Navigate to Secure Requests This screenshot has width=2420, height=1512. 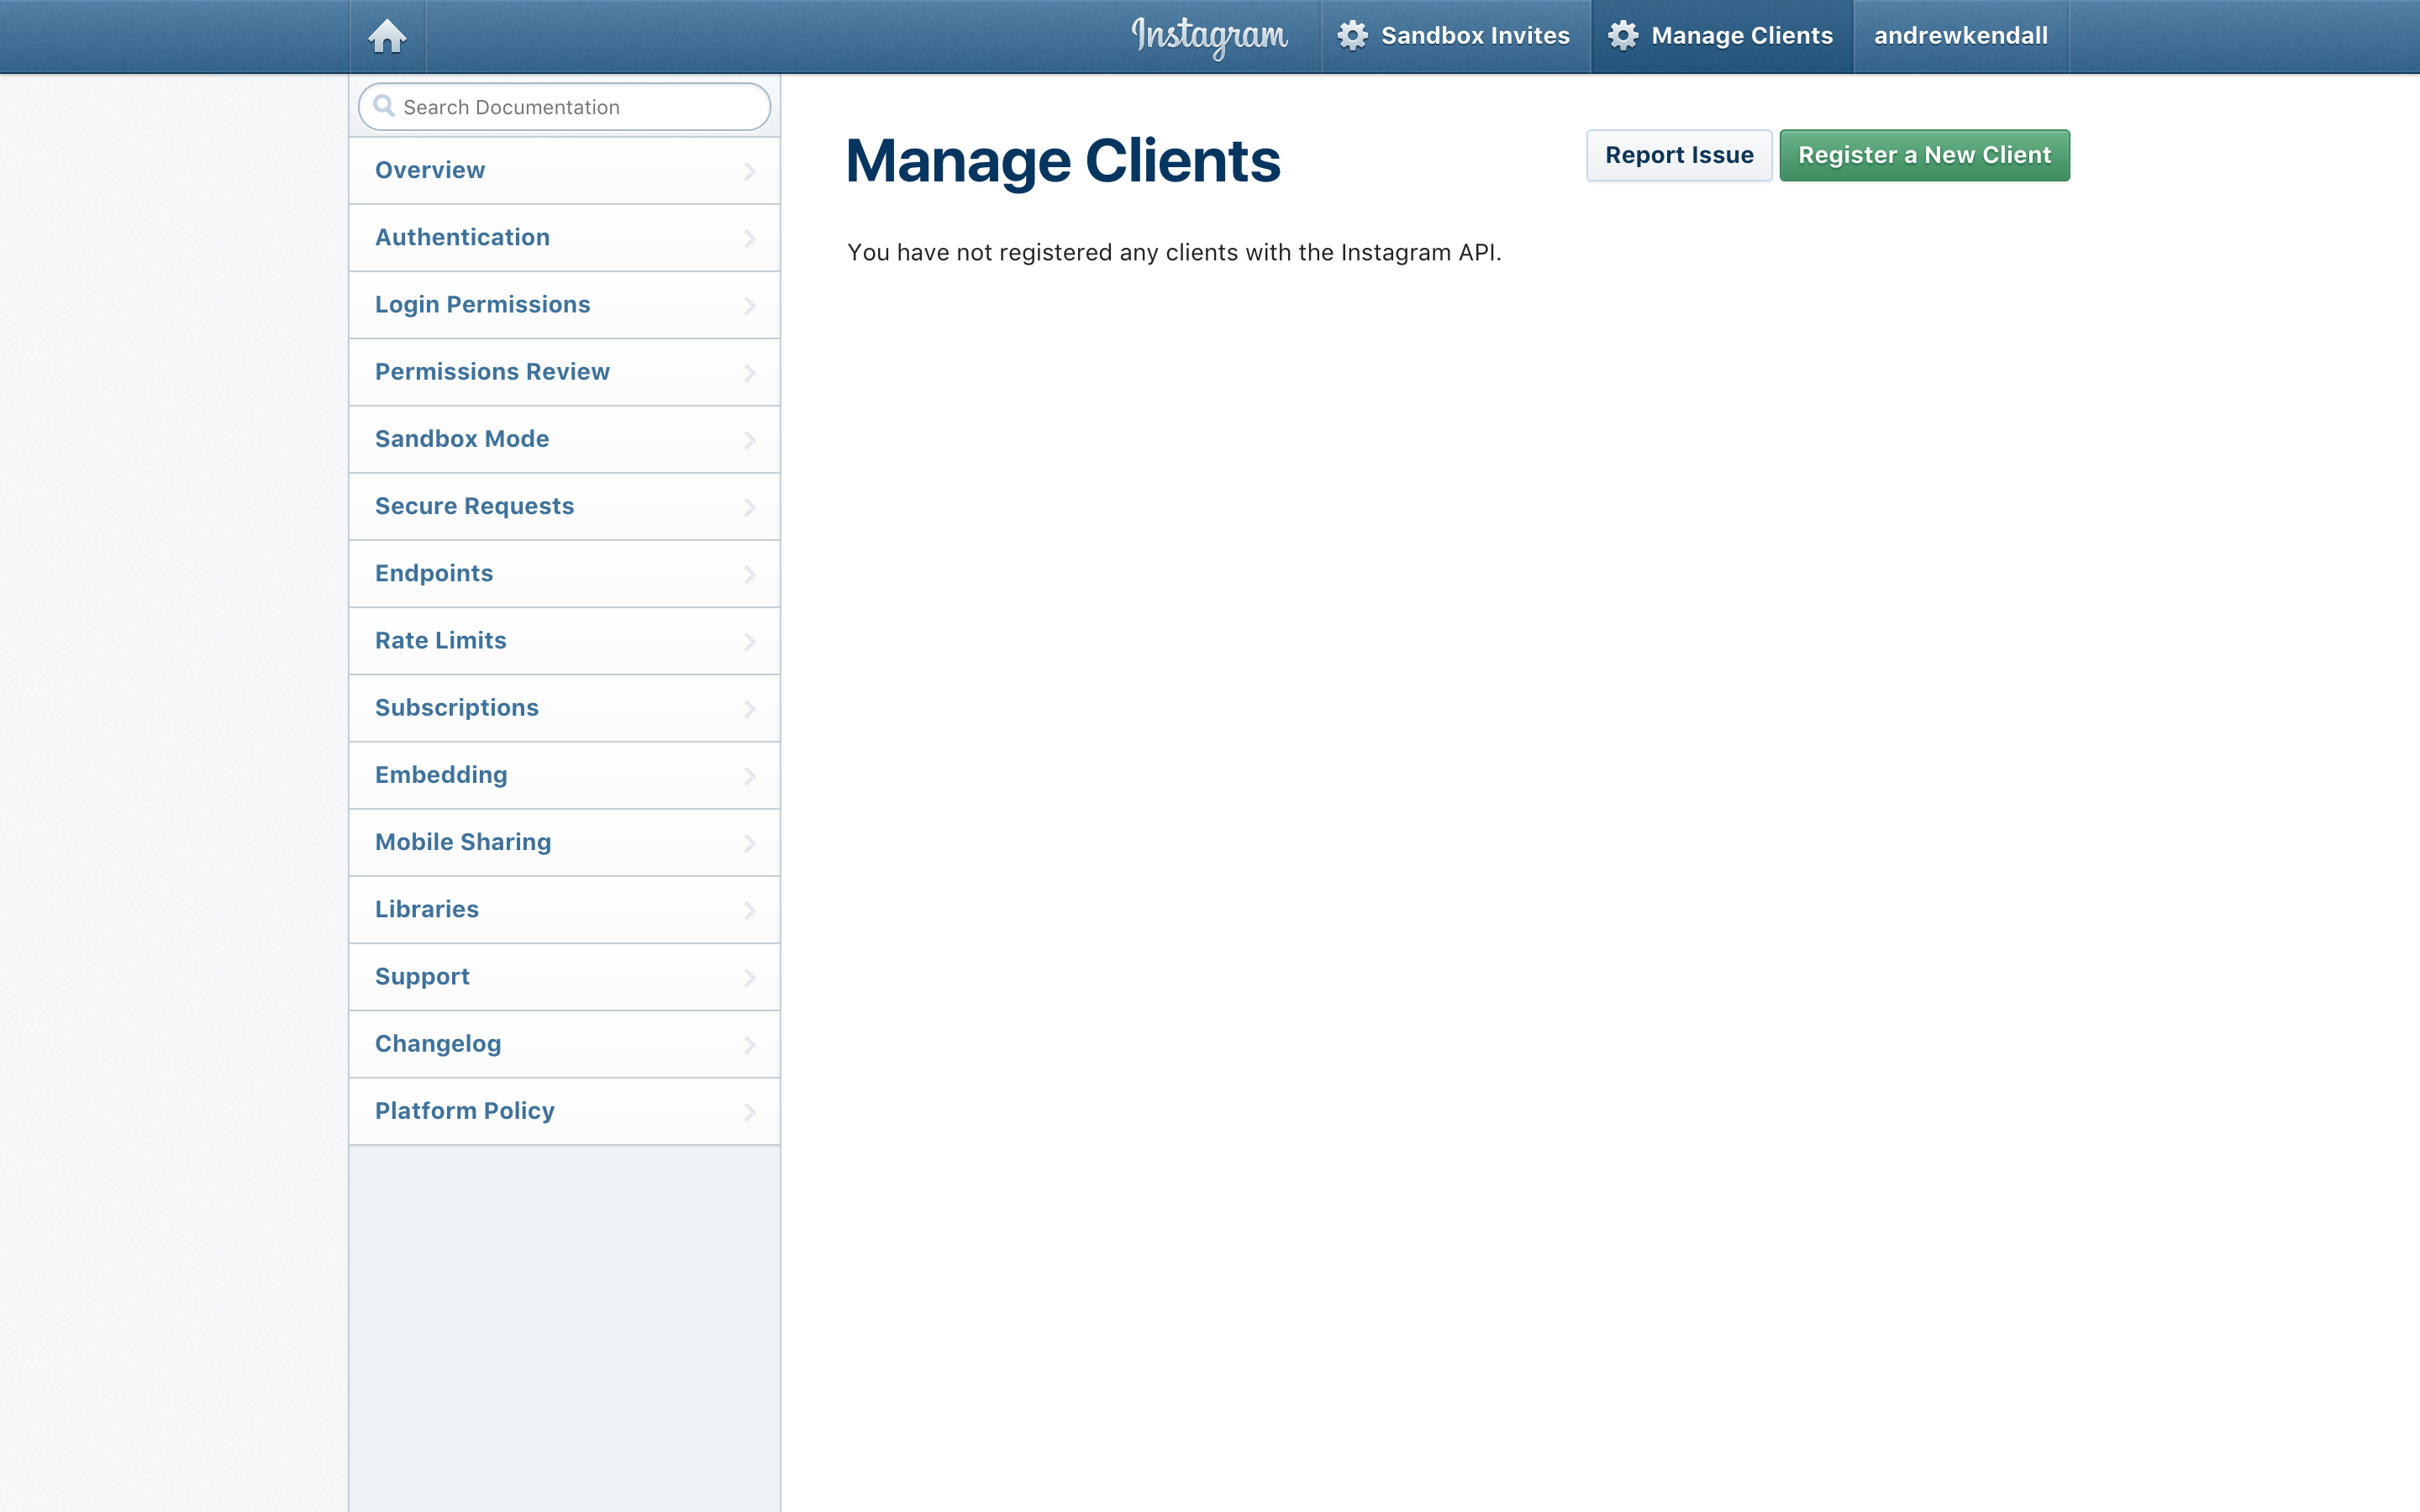tap(564, 506)
